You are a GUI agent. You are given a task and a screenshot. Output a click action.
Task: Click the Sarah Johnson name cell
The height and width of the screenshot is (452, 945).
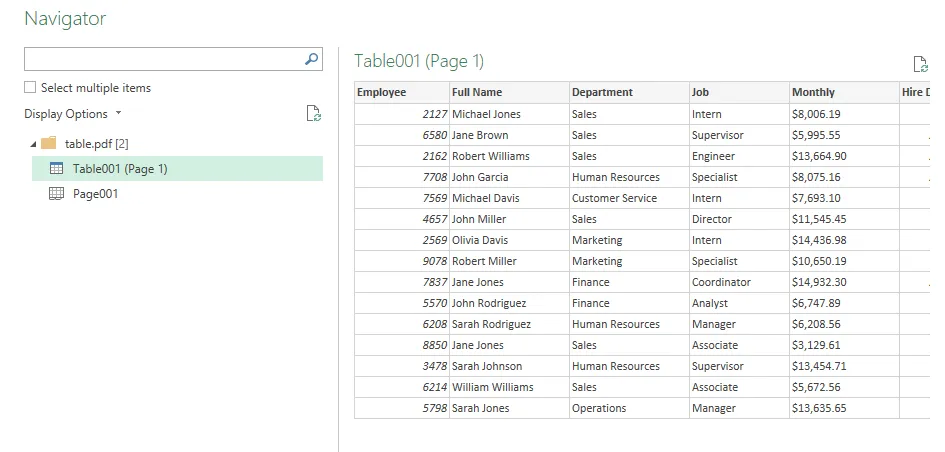[509, 366]
